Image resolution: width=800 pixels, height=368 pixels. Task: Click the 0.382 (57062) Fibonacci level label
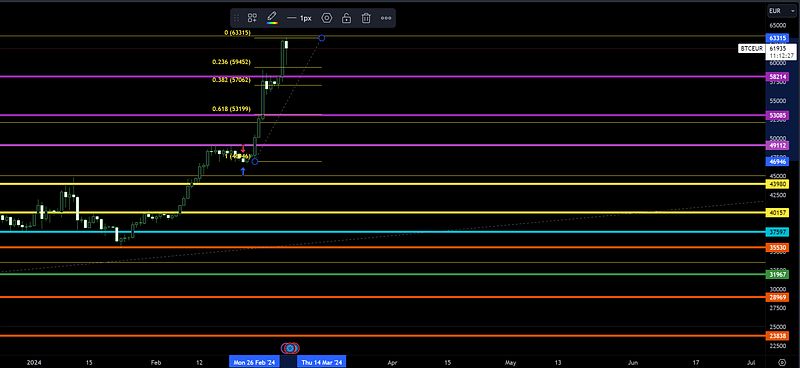click(232, 80)
